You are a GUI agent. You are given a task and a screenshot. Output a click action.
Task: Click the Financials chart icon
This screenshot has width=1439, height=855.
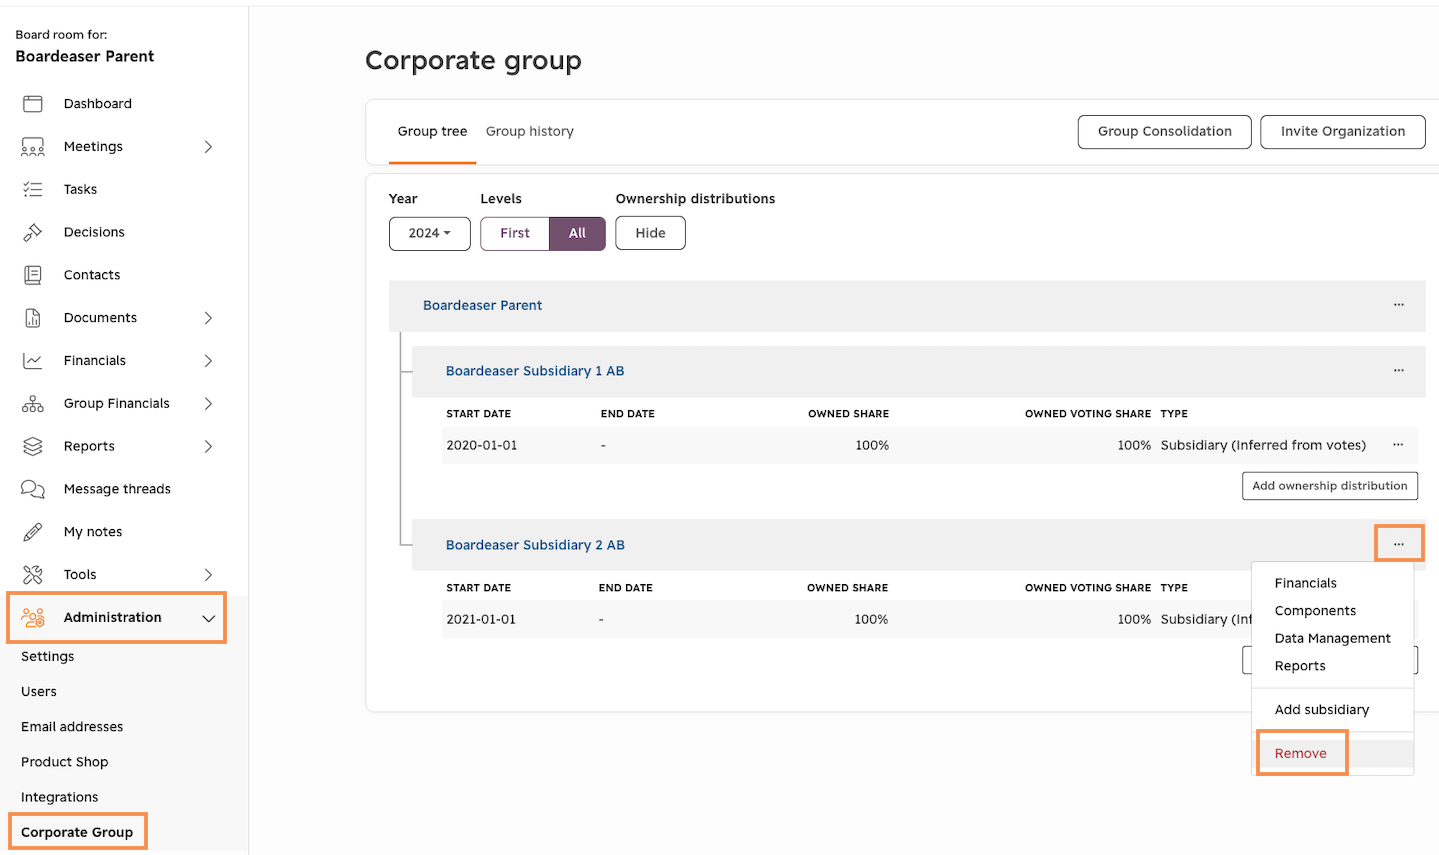tap(33, 361)
